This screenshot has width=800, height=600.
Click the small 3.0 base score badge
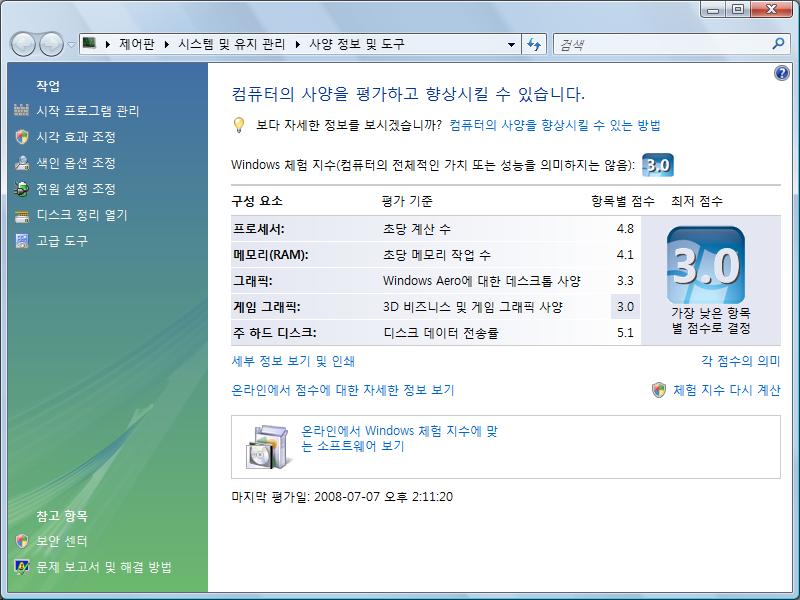coord(658,165)
